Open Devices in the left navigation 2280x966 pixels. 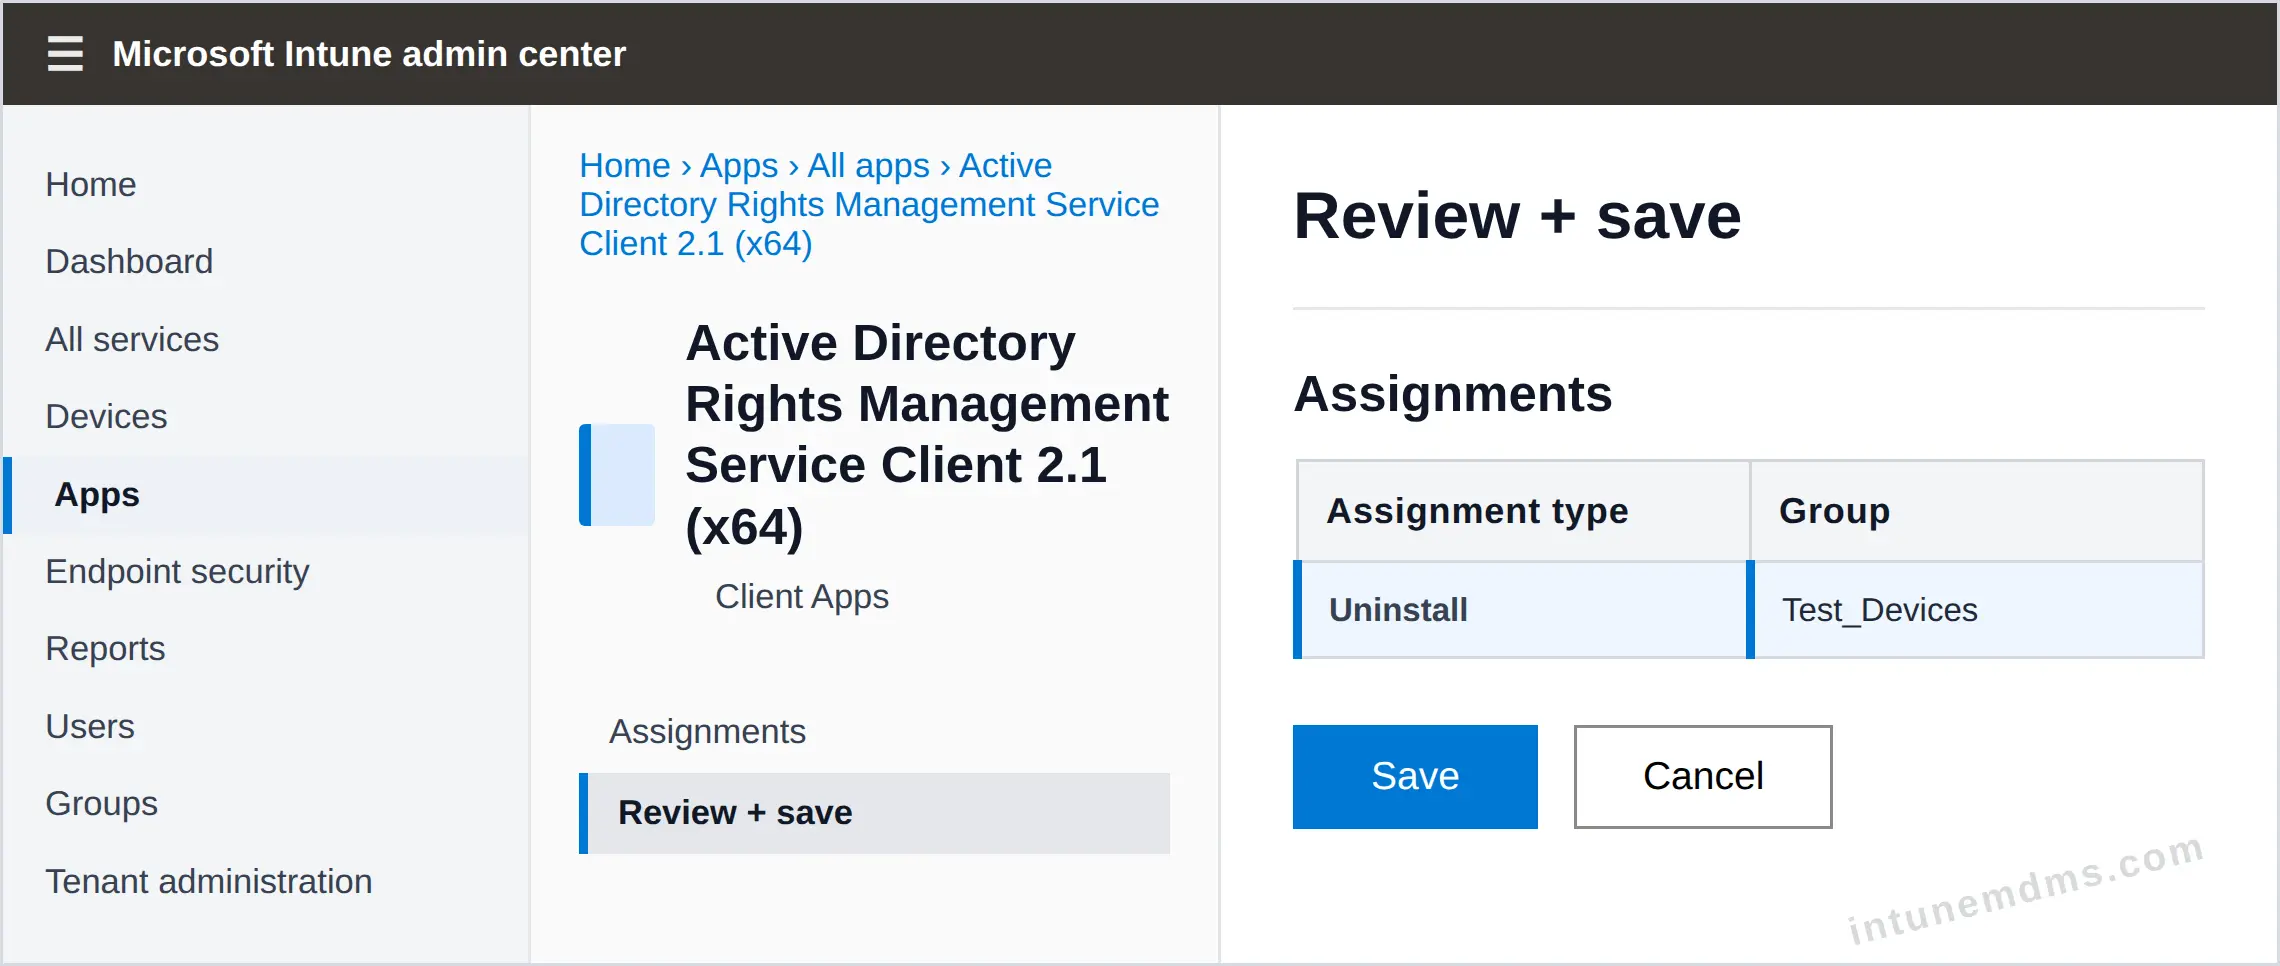coord(106,417)
